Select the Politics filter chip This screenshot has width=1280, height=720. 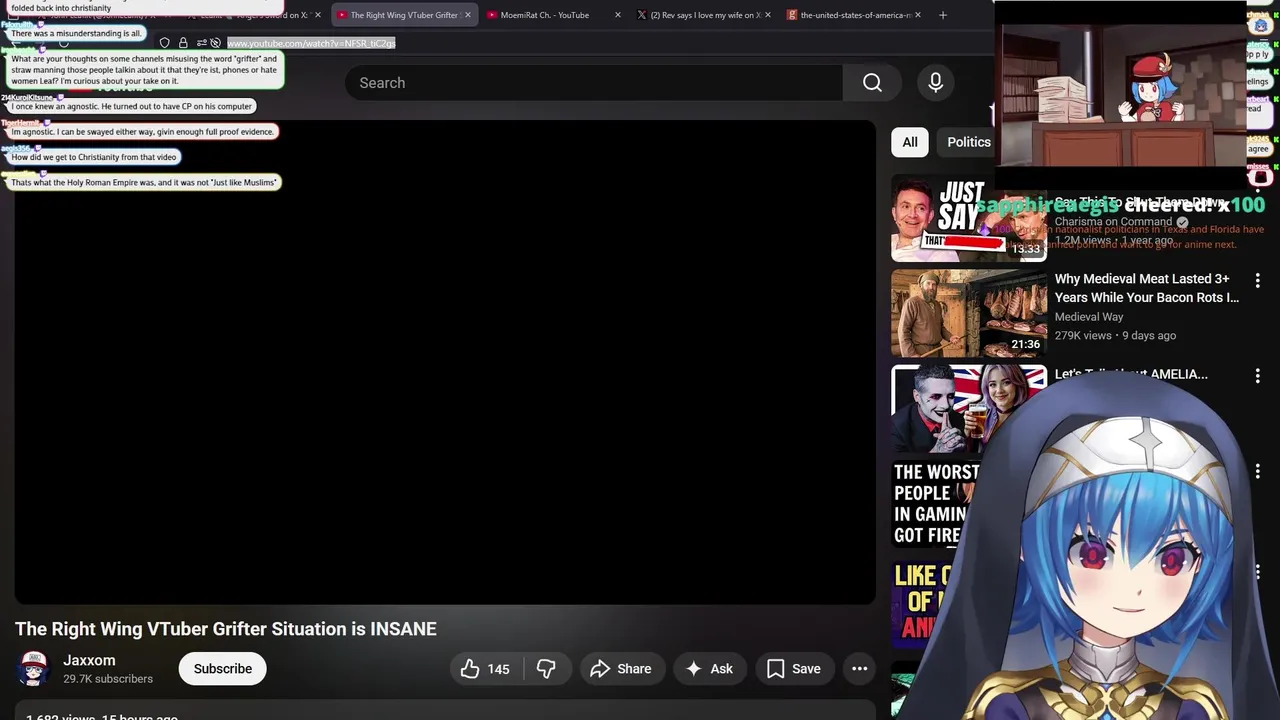point(969,142)
